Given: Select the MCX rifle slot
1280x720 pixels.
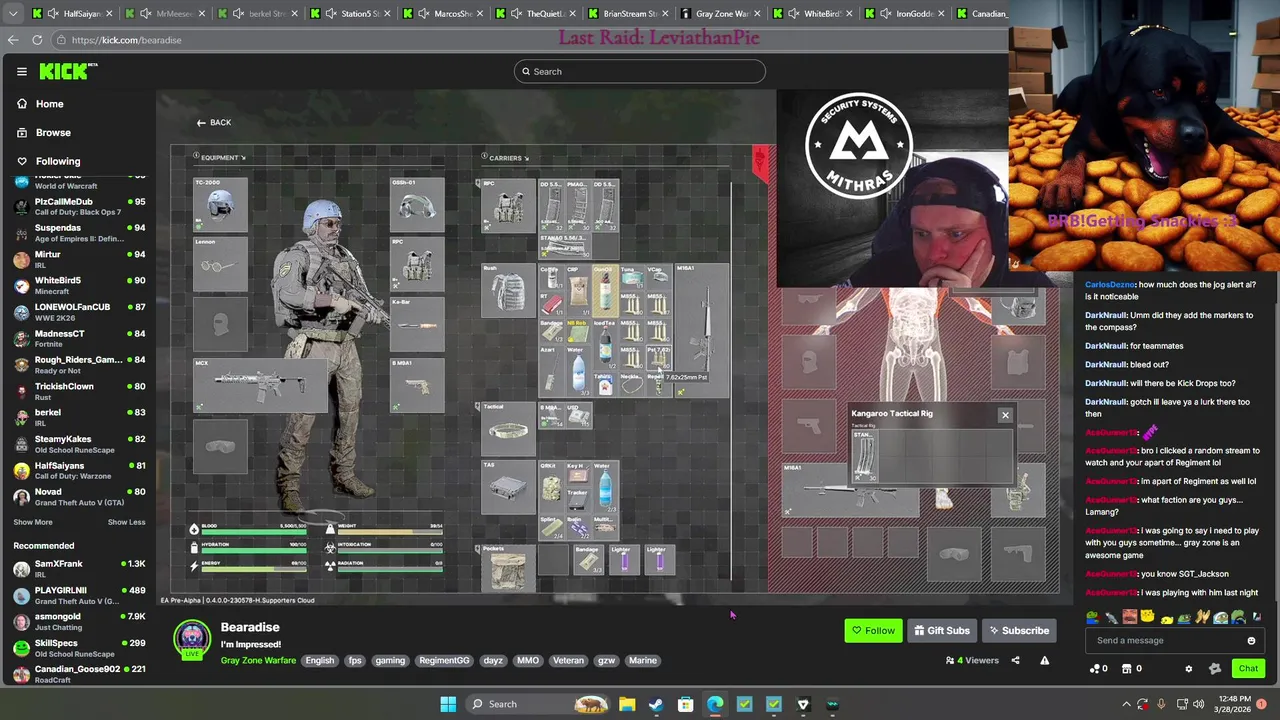Looking at the screenshot, I should (x=259, y=385).
